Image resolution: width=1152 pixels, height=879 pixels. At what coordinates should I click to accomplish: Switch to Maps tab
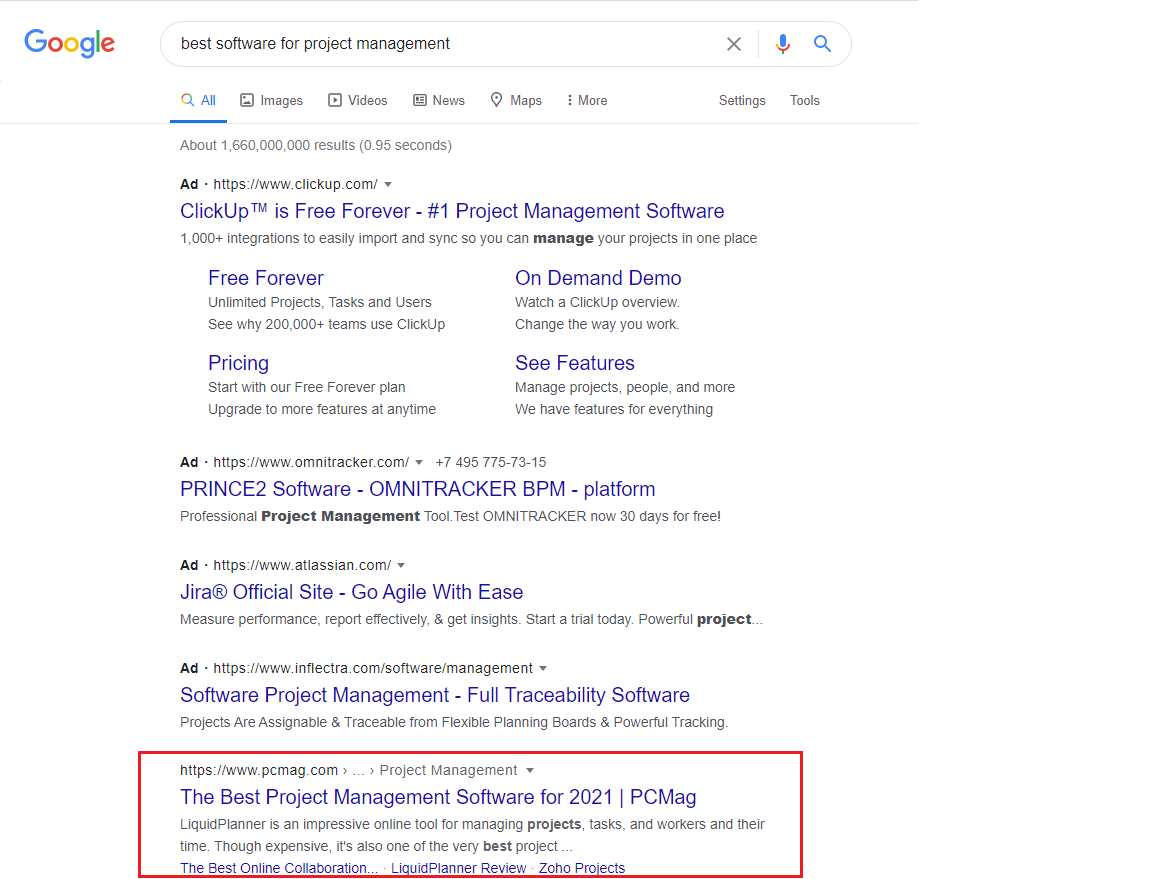pyautogui.click(x=516, y=101)
